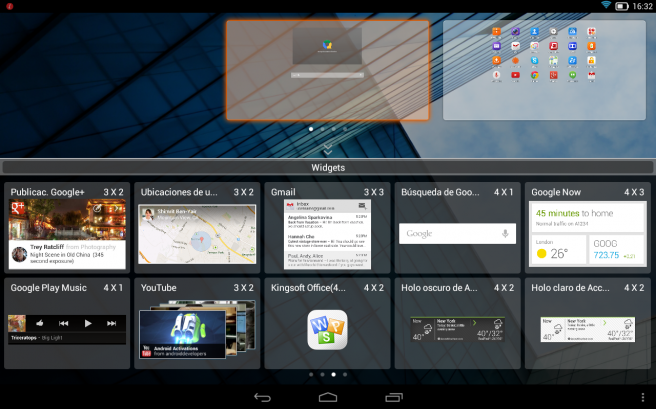Tap the compose icon in the Gmail widget
This screenshot has width=656, height=409.
(x=362, y=206)
